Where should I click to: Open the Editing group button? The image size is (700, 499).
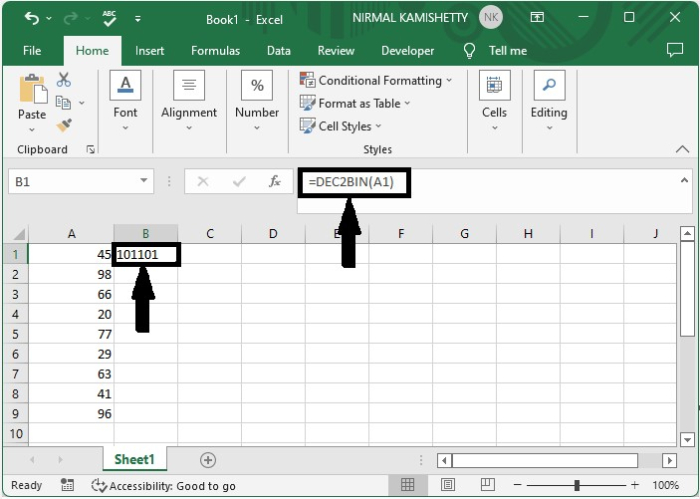548,98
